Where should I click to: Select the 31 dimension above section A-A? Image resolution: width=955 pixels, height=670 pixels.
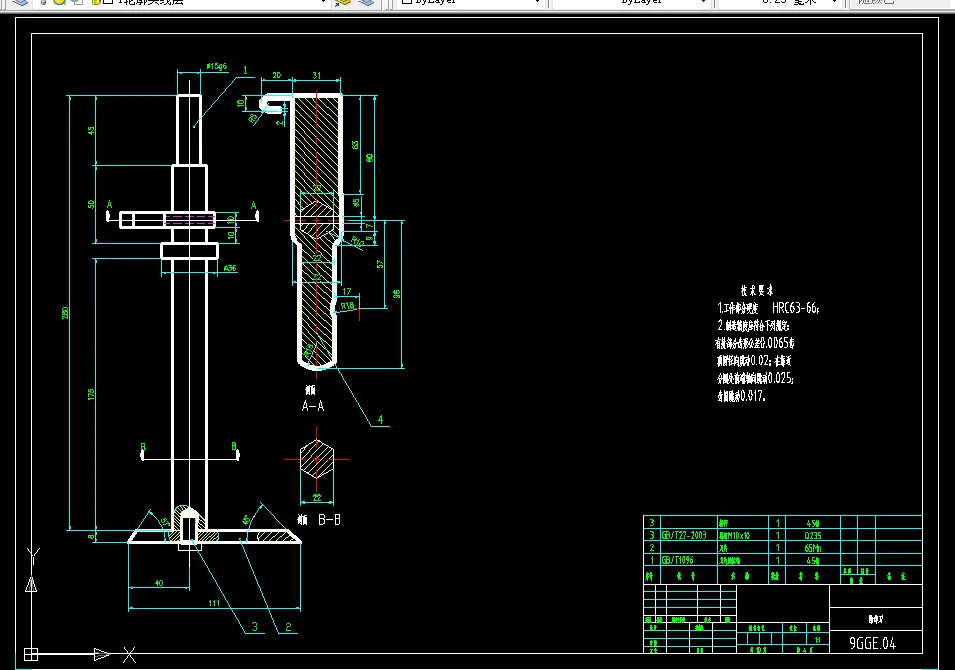click(x=317, y=75)
